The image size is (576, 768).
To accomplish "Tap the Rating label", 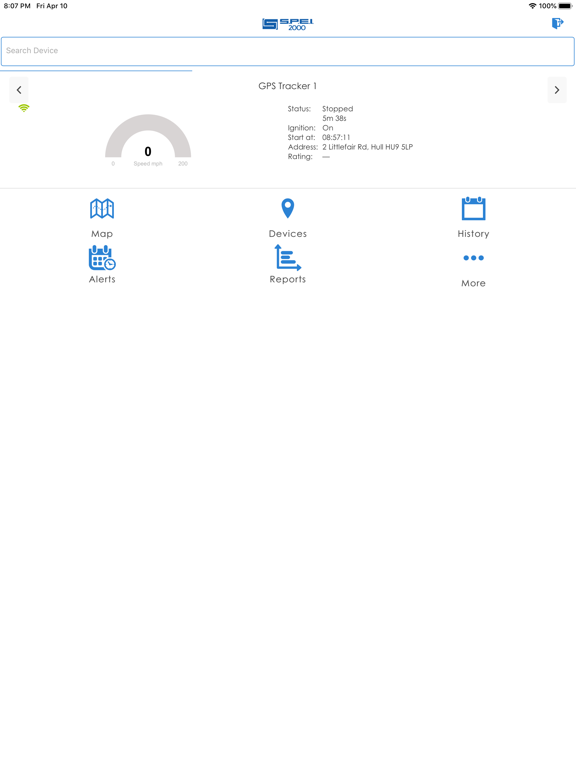I will coord(300,157).
